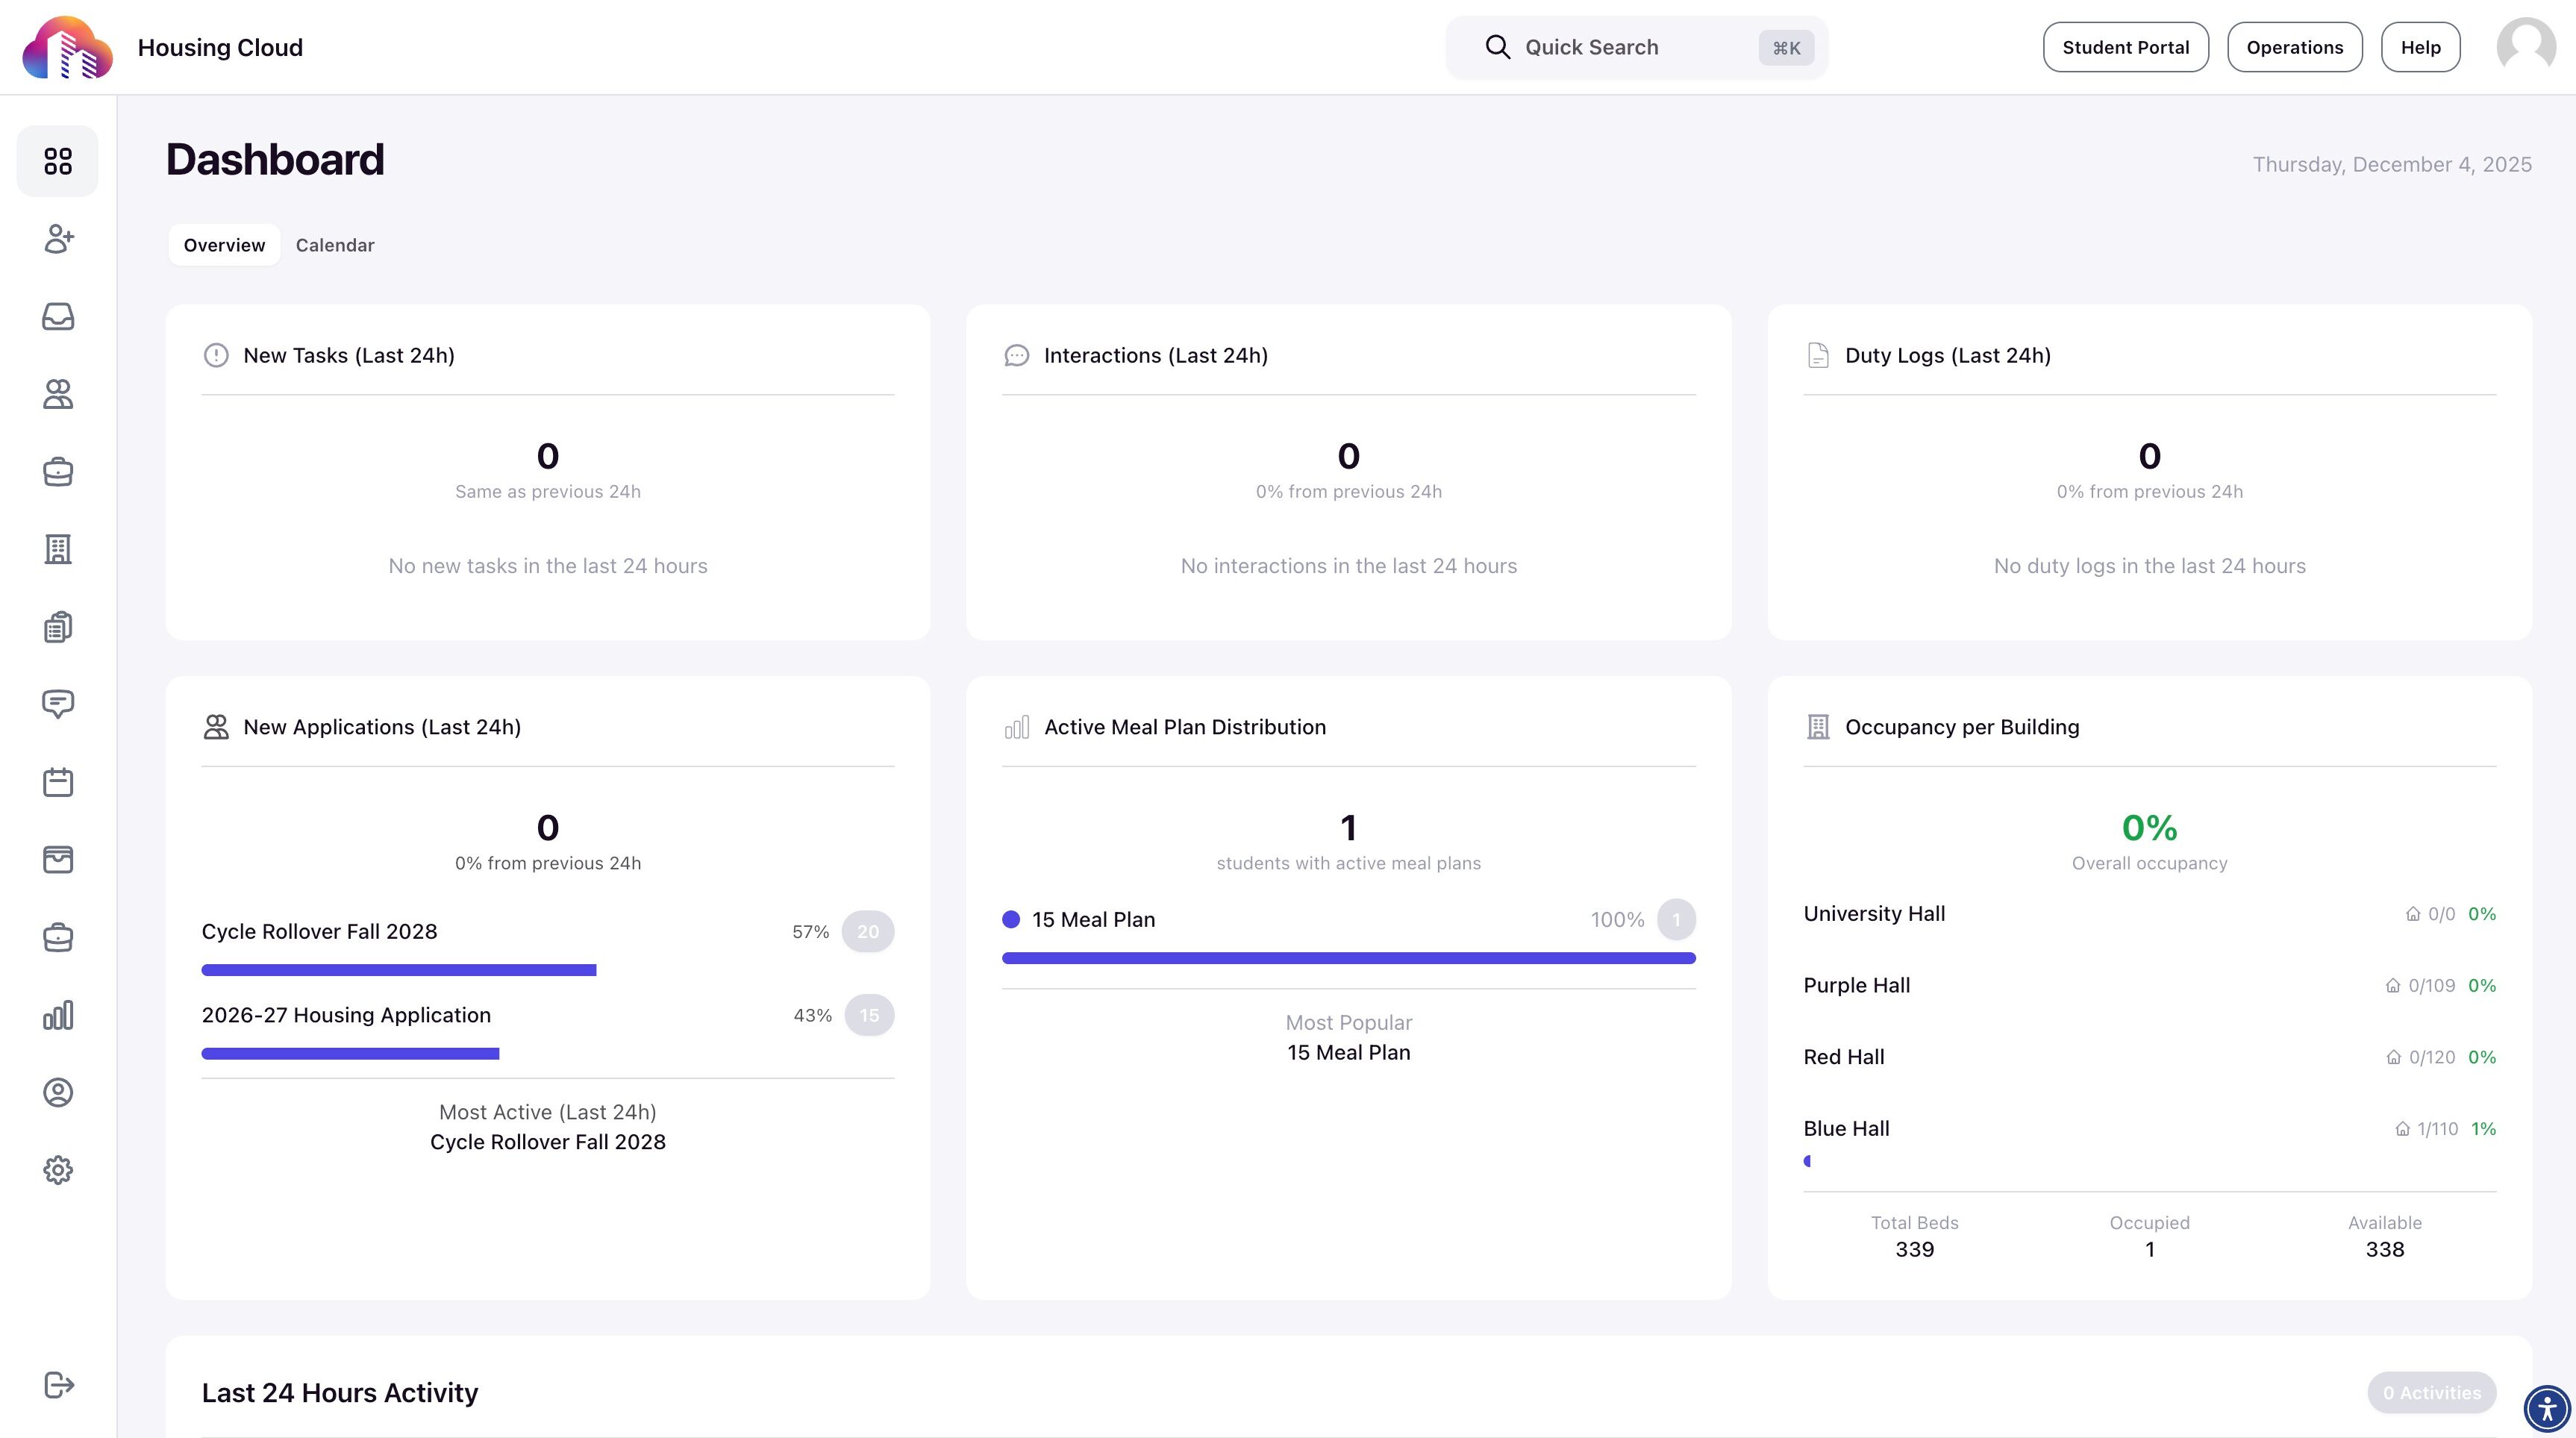2576x1438 pixels.
Task: Select the Overview tab
Action: [224, 245]
